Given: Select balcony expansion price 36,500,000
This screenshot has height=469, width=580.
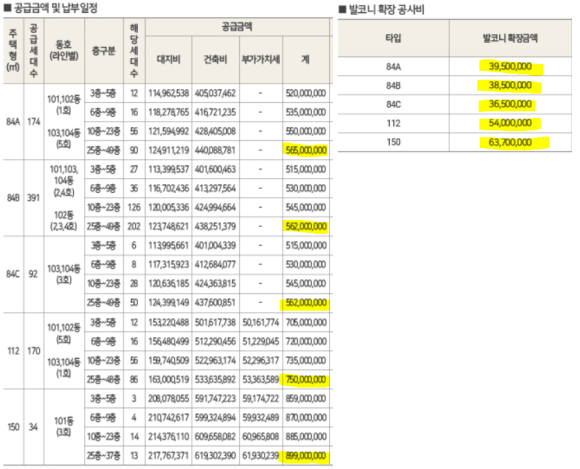Looking at the screenshot, I should click(510, 104).
